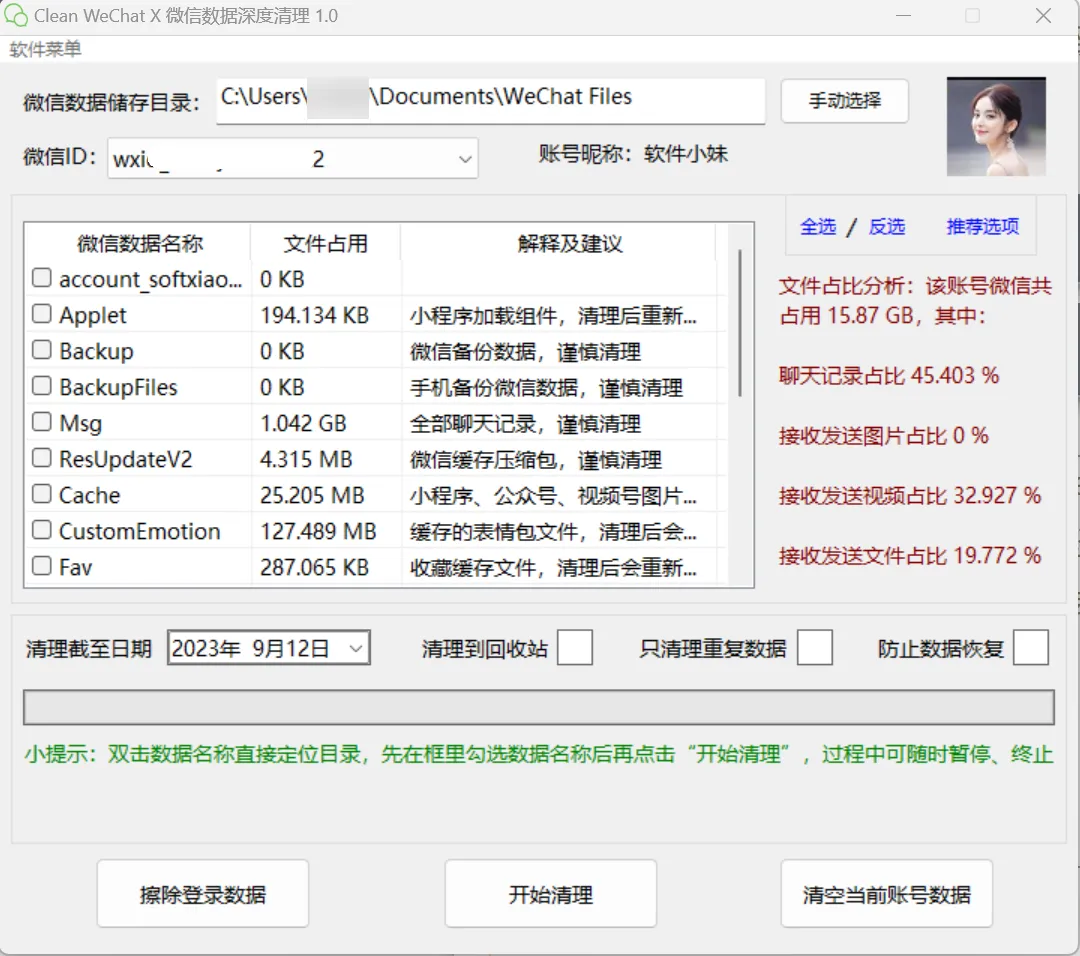Check the account_softxiao row checkbox
This screenshot has height=956, width=1080.
[x=42, y=278]
